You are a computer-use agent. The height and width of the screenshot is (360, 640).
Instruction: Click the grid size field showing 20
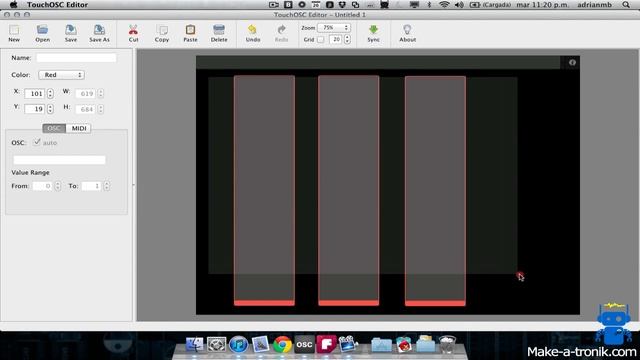point(336,39)
